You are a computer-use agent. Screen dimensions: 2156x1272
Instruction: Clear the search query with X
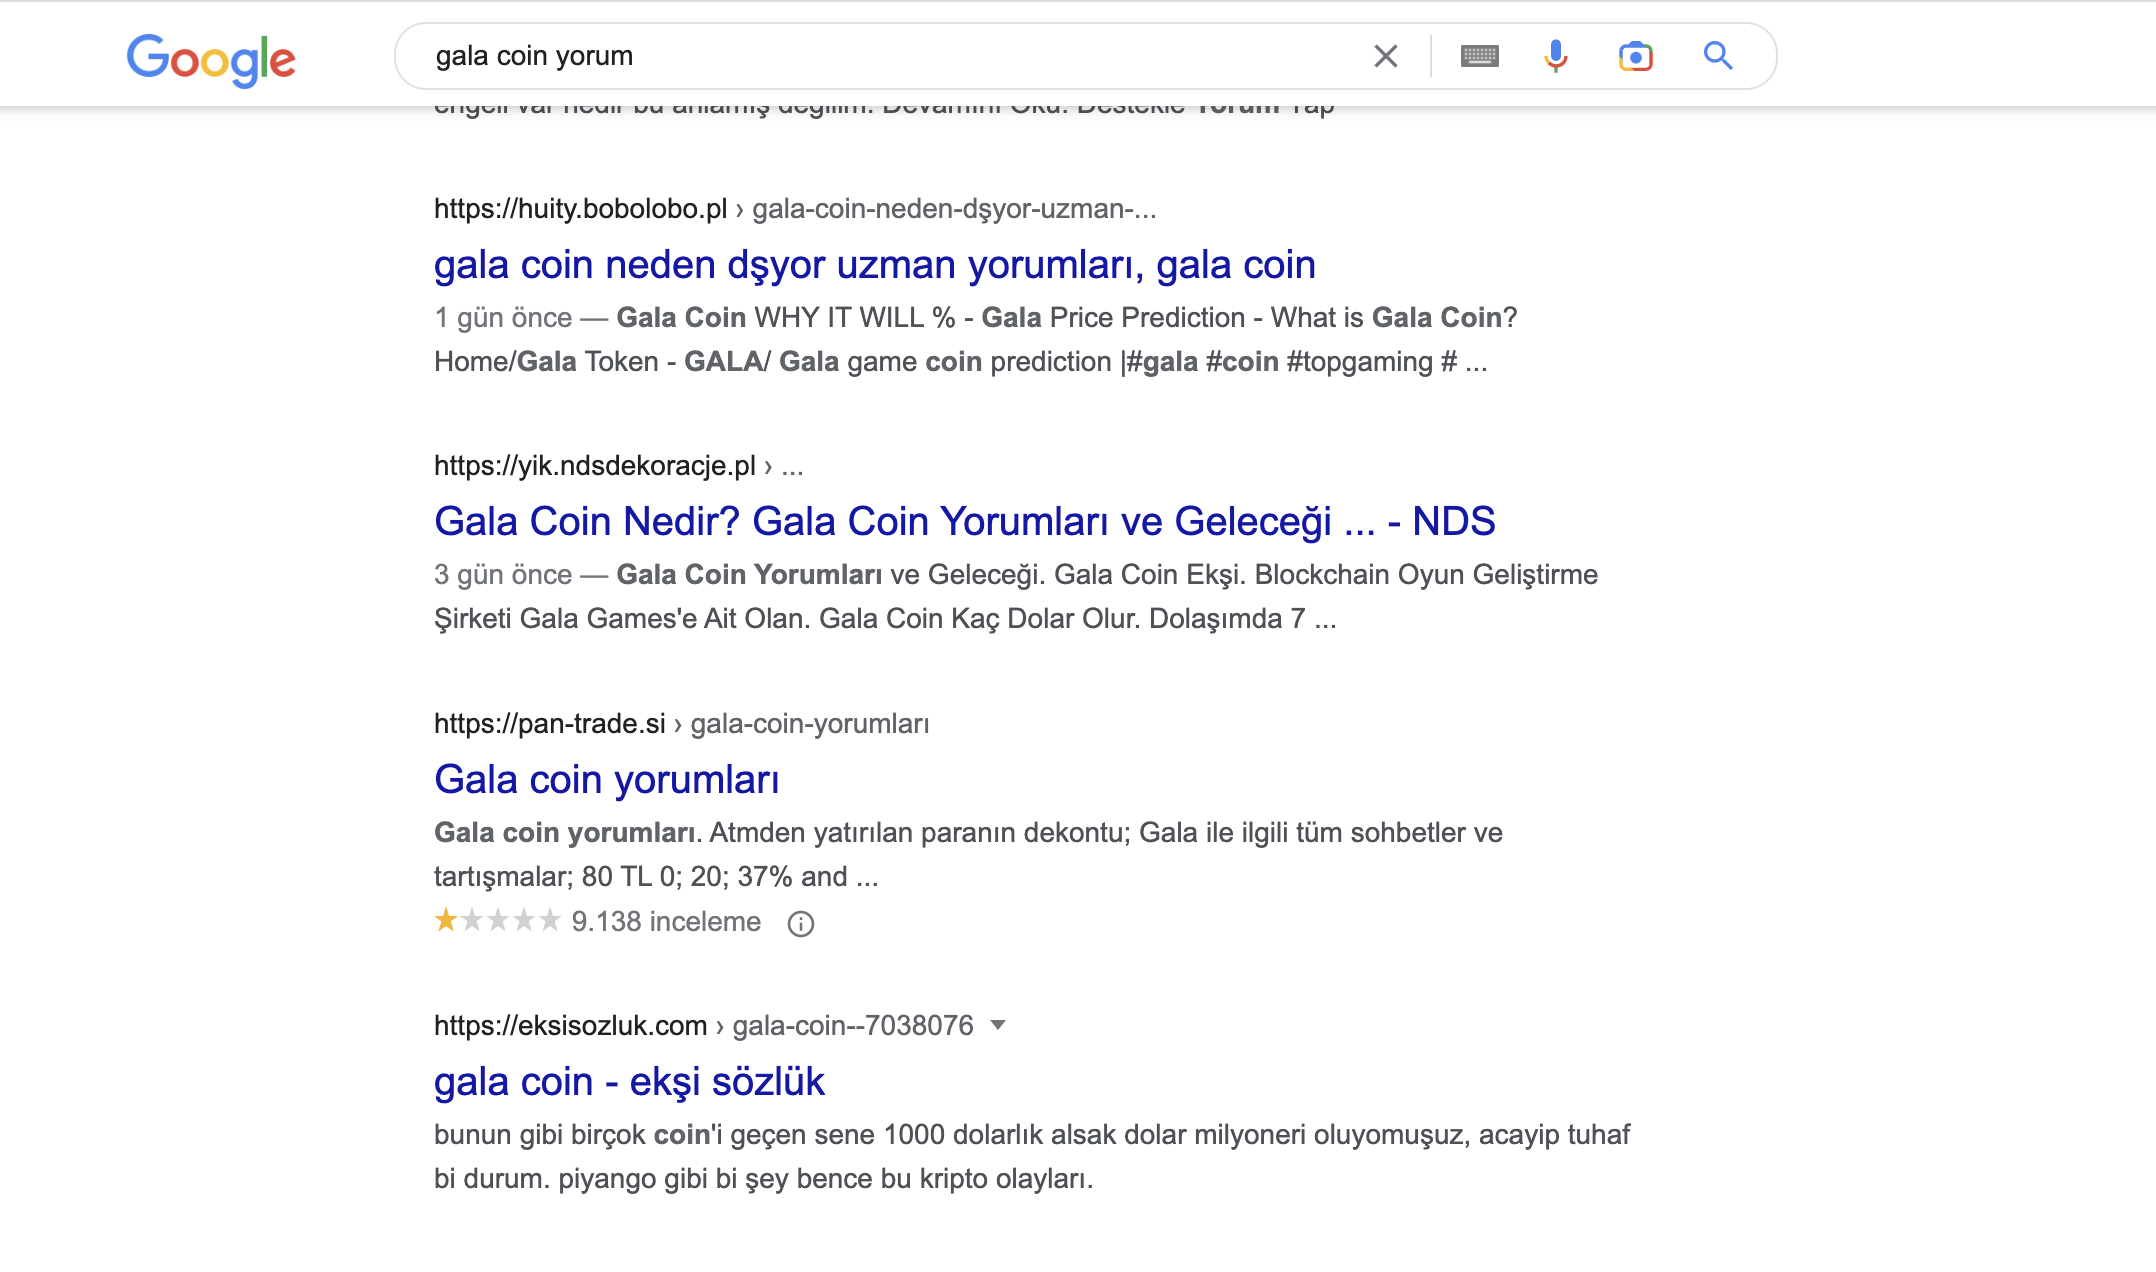(1385, 56)
